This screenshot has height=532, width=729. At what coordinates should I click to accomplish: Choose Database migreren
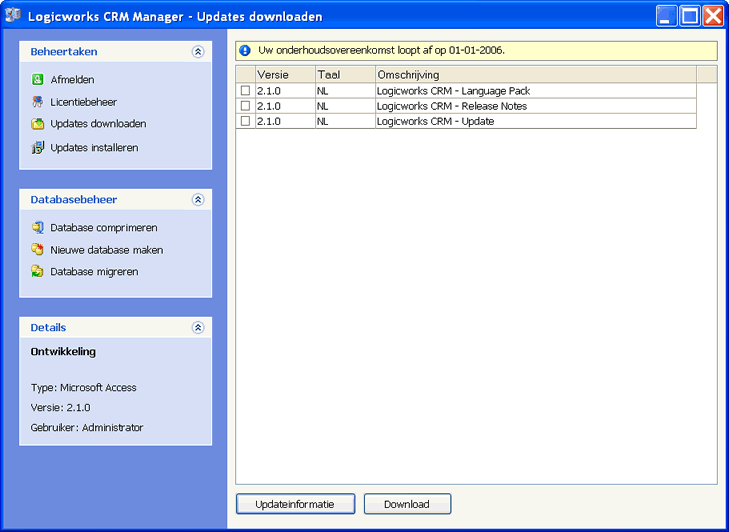point(94,272)
